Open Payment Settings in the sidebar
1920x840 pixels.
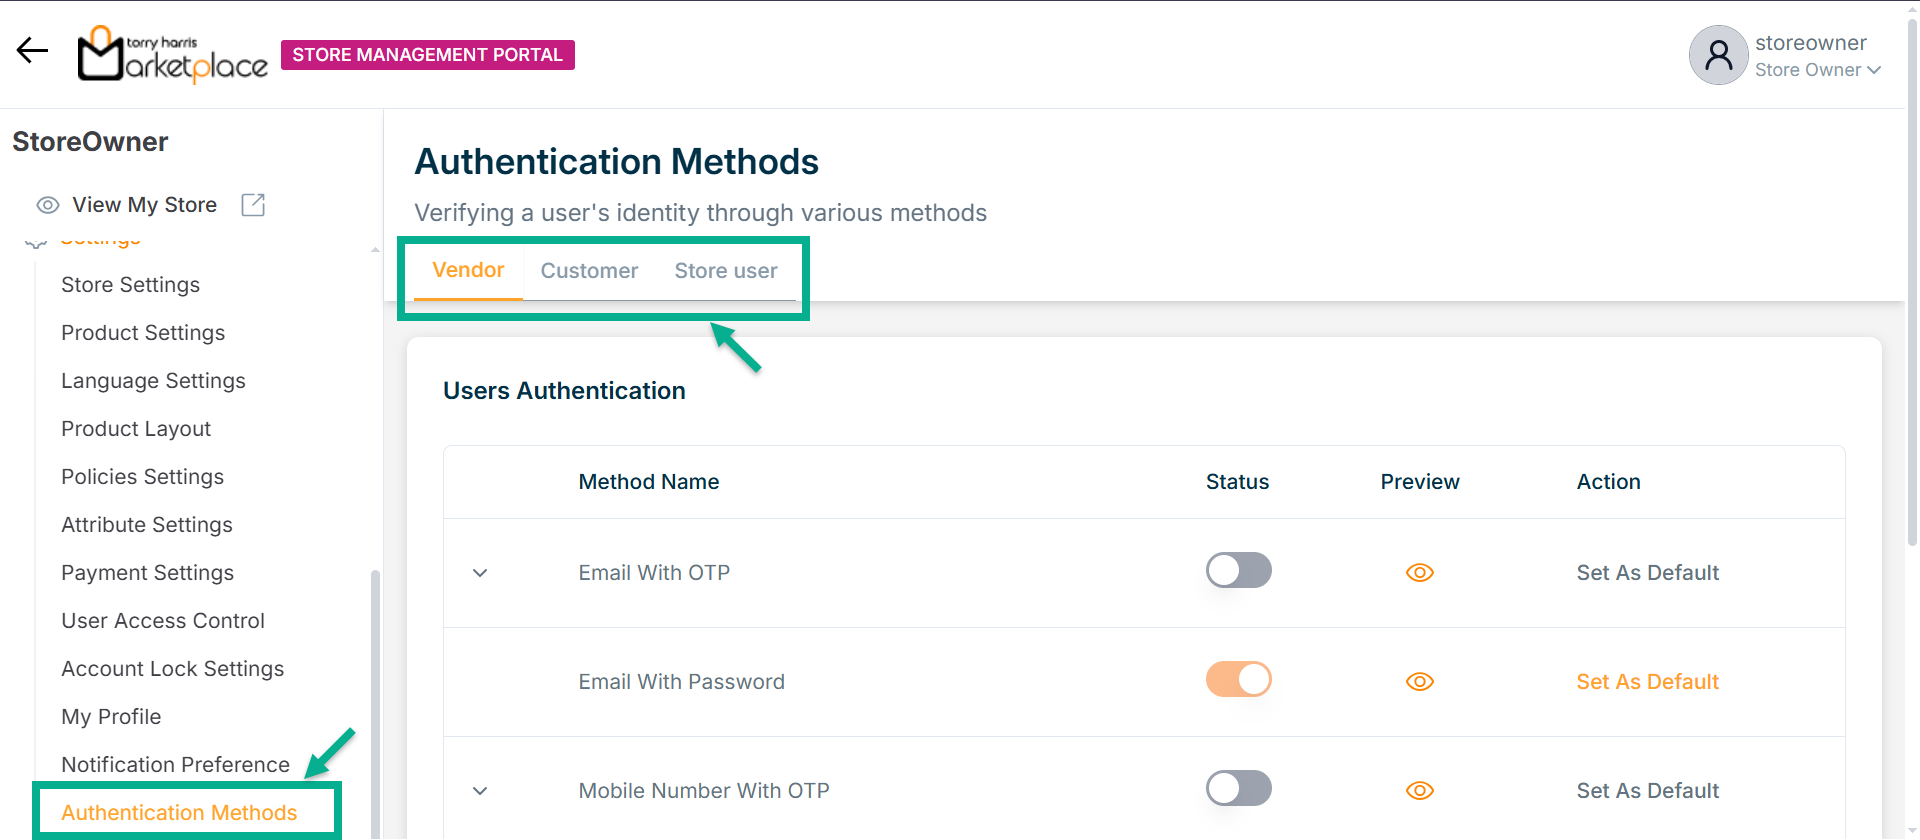pyautogui.click(x=147, y=573)
